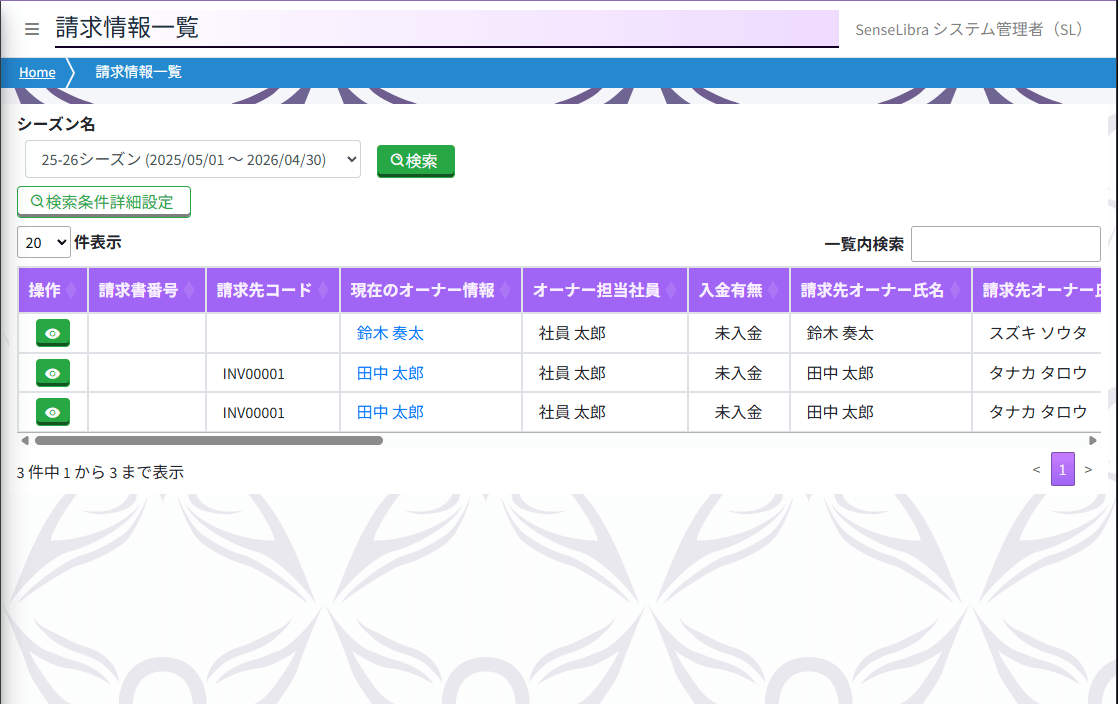Click the eye icon in the second row
This screenshot has height=704, width=1118.
coord(53,373)
